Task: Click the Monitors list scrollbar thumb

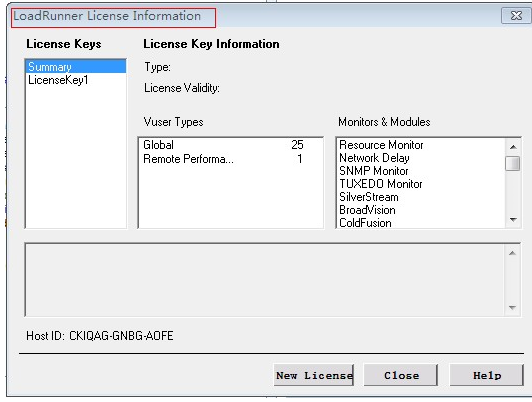Action: click(x=513, y=163)
